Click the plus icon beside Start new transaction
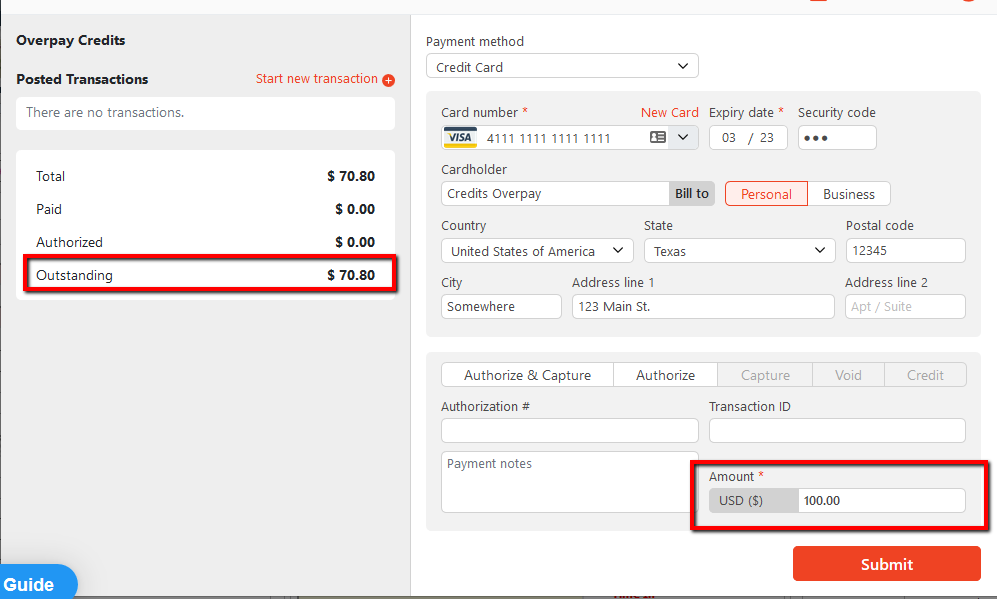Image resolution: width=997 pixels, height=599 pixels. pyautogui.click(x=389, y=80)
